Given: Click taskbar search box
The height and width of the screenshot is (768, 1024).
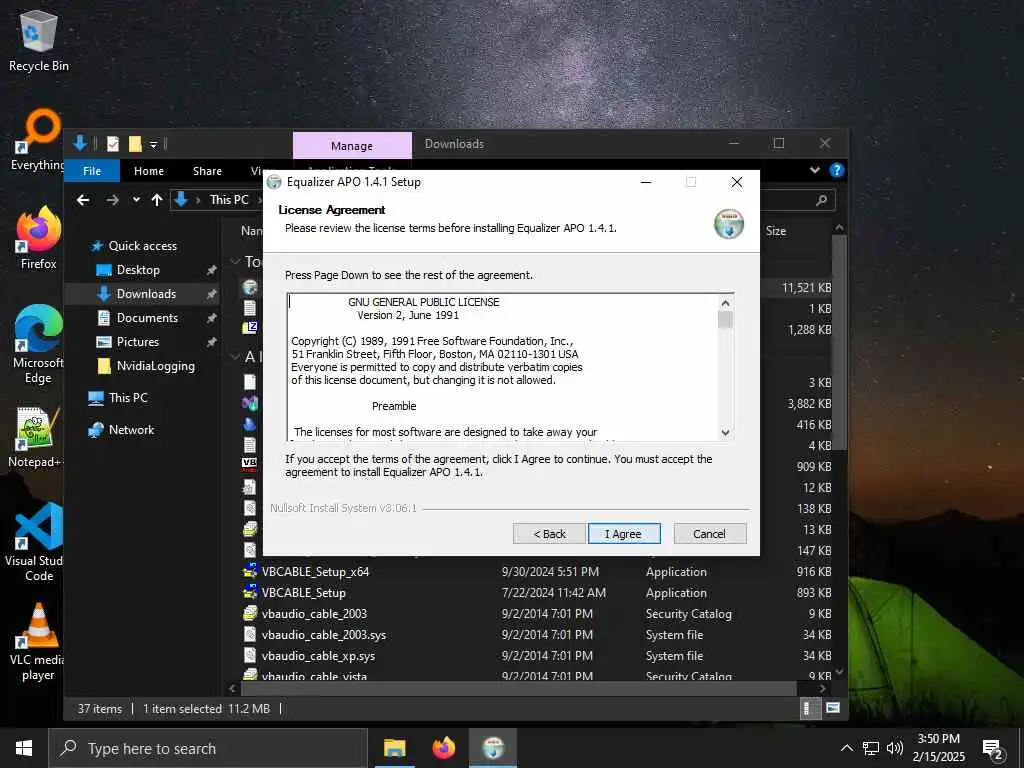Looking at the screenshot, I should (x=208, y=748).
